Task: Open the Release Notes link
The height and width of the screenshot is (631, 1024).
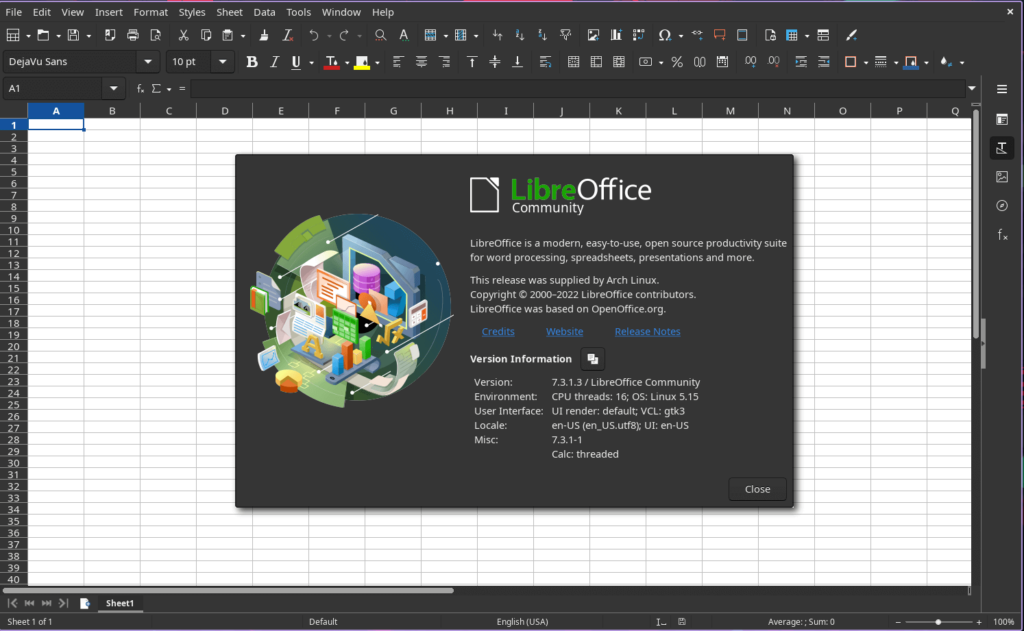Action: coord(647,331)
